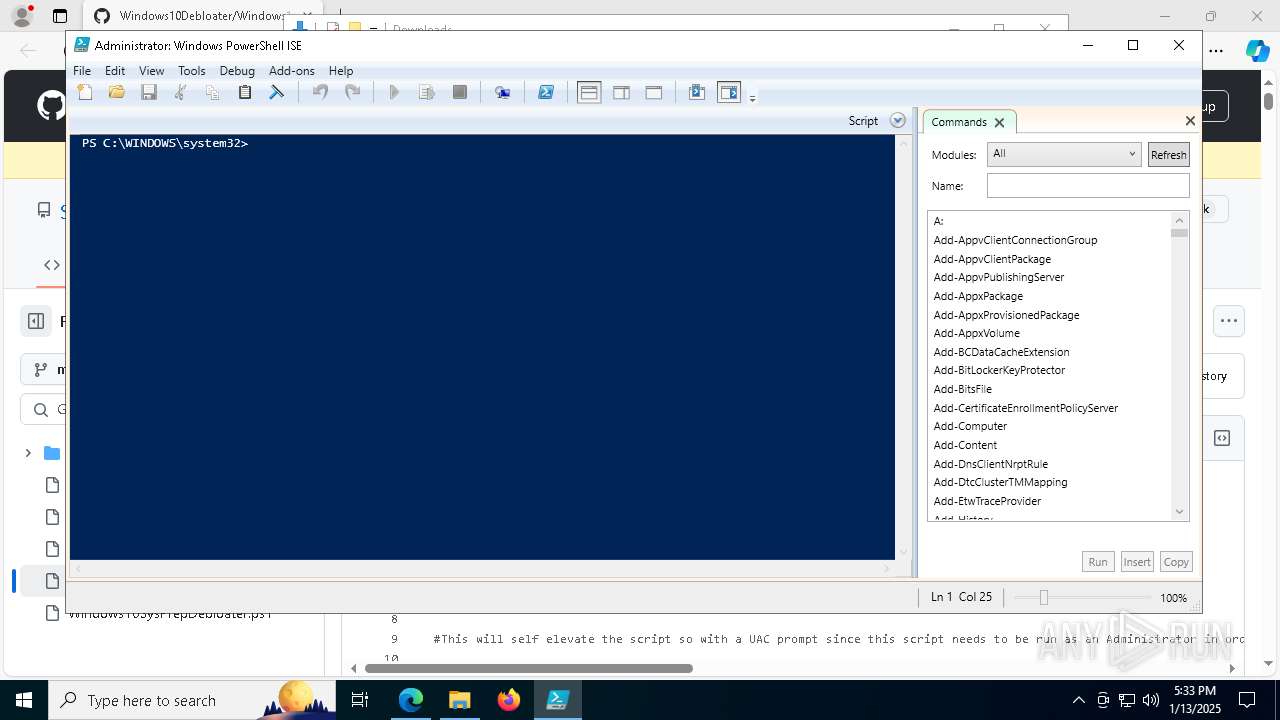Click the Show Command Window icon
The width and height of the screenshot is (1280, 720).
pos(697,92)
